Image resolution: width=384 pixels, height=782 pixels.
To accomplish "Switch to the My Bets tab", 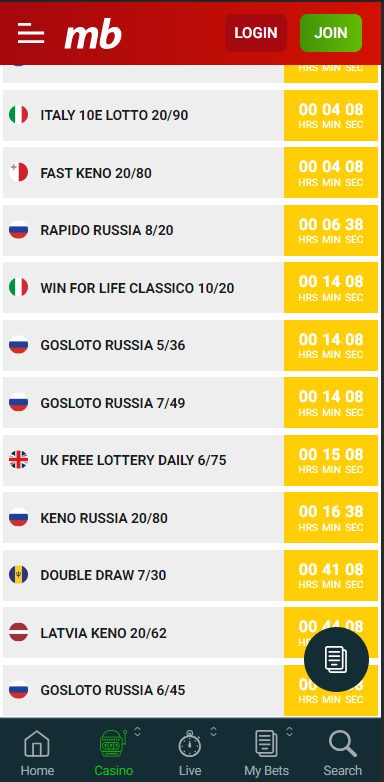I will click(x=266, y=753).
